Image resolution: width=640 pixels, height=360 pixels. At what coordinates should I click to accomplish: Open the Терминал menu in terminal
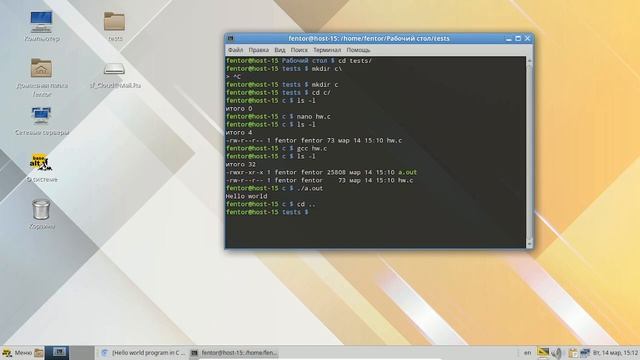click(327, 50)
